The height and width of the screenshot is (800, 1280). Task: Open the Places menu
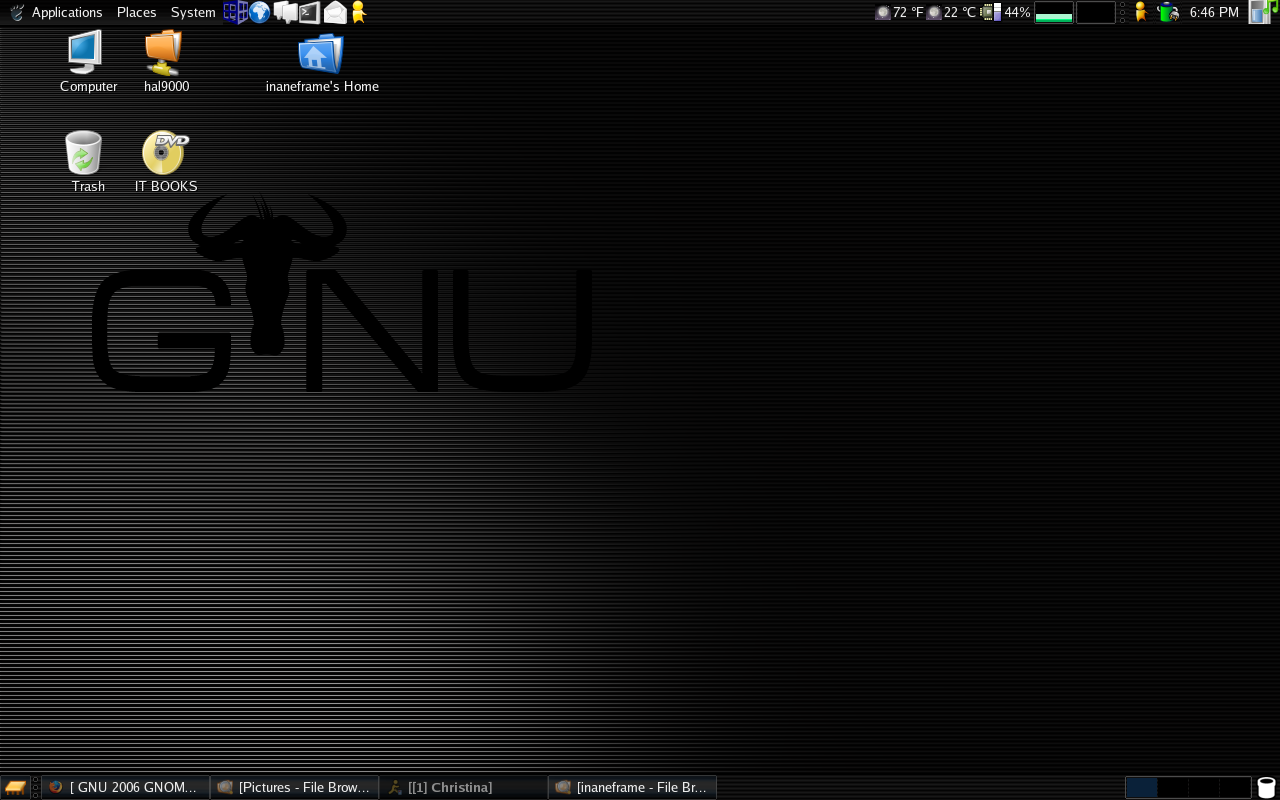pos(136,12)
